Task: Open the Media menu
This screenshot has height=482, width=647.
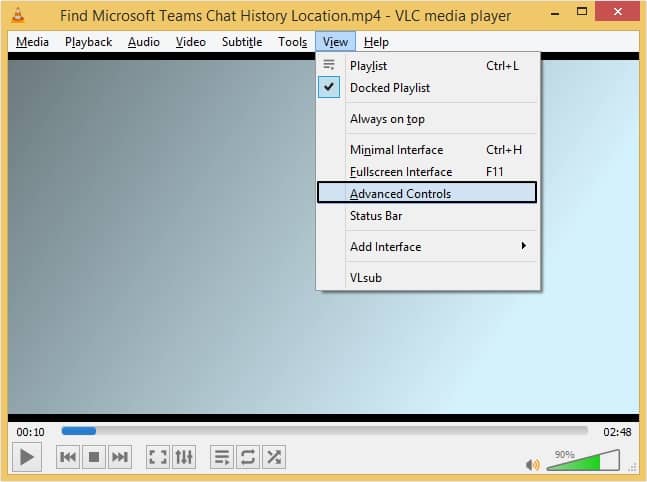Action: click(x=32, y=42)
